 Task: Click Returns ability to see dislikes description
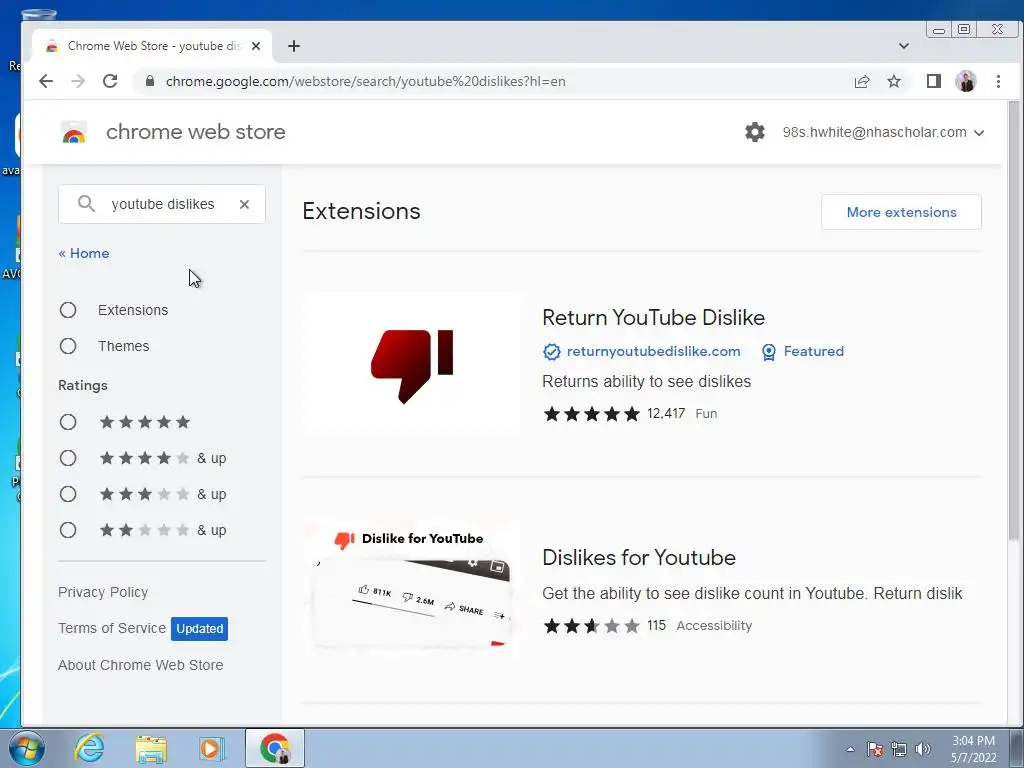point(647,381)
